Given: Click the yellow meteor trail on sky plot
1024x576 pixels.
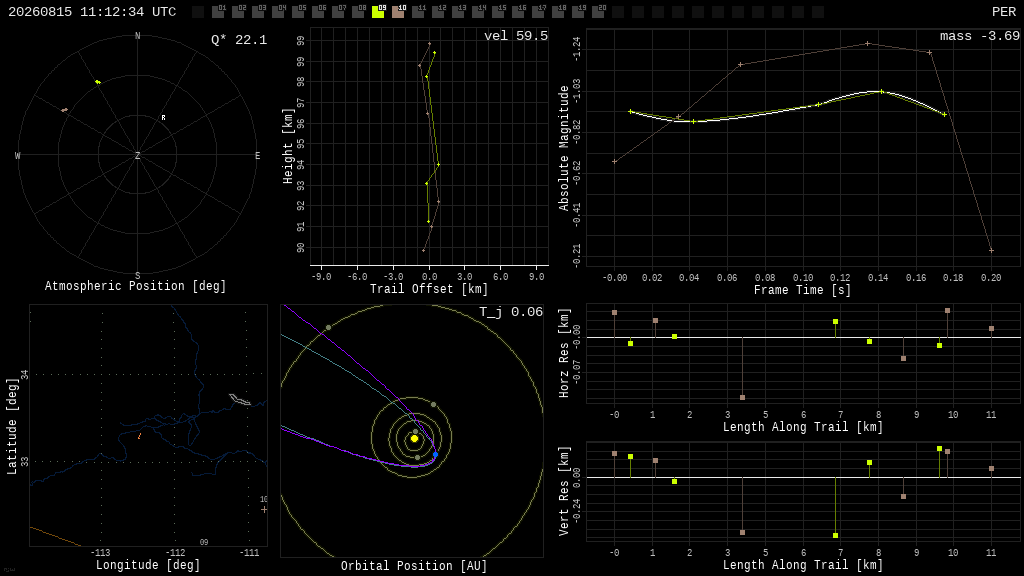Looking at the screenshot, I should pos(98,82).
